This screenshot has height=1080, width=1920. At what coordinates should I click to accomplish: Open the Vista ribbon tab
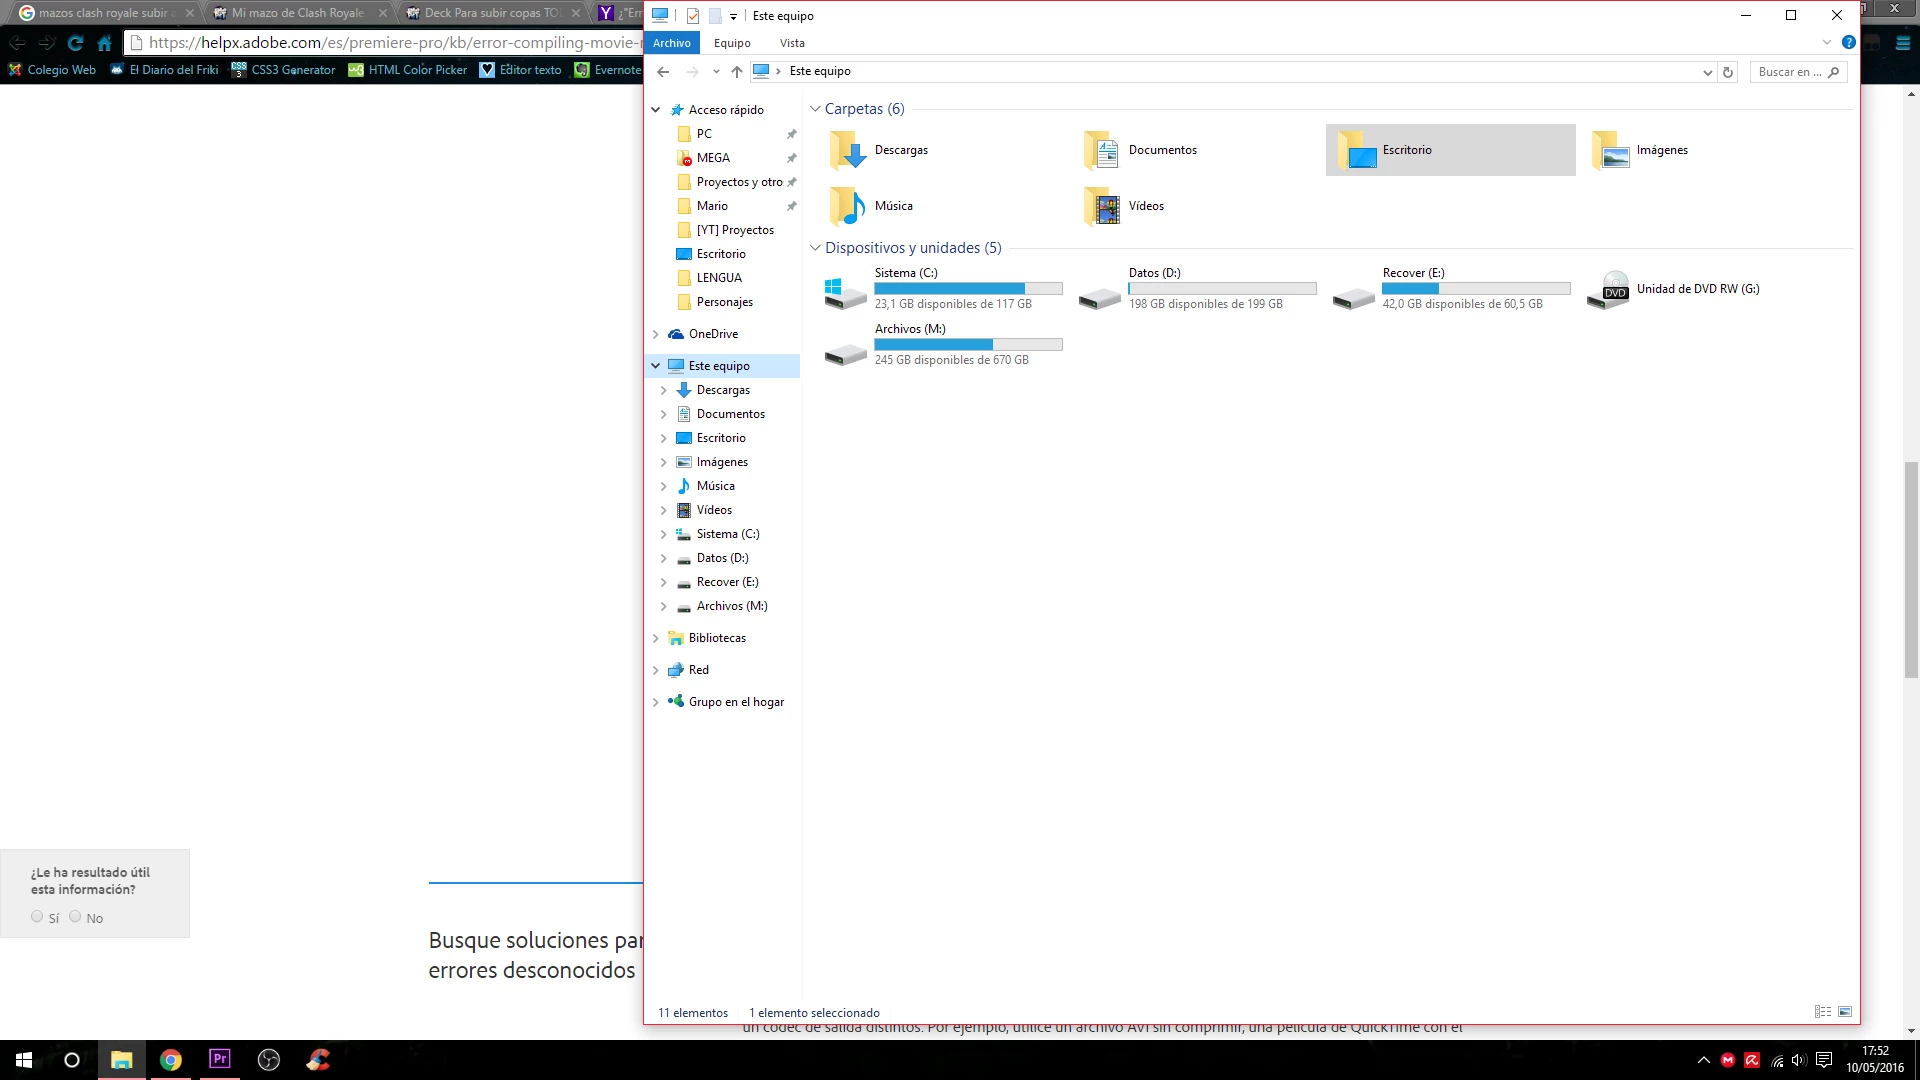click(792, 43)
